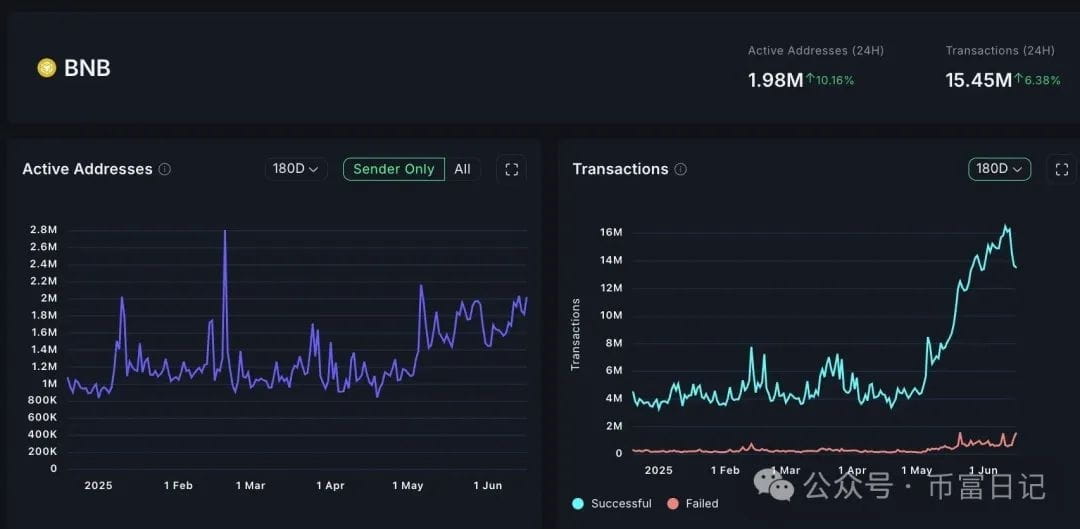Click the 1.98M active addresses value
This screenshot has height=529, width=1080.
coord(776,81)
